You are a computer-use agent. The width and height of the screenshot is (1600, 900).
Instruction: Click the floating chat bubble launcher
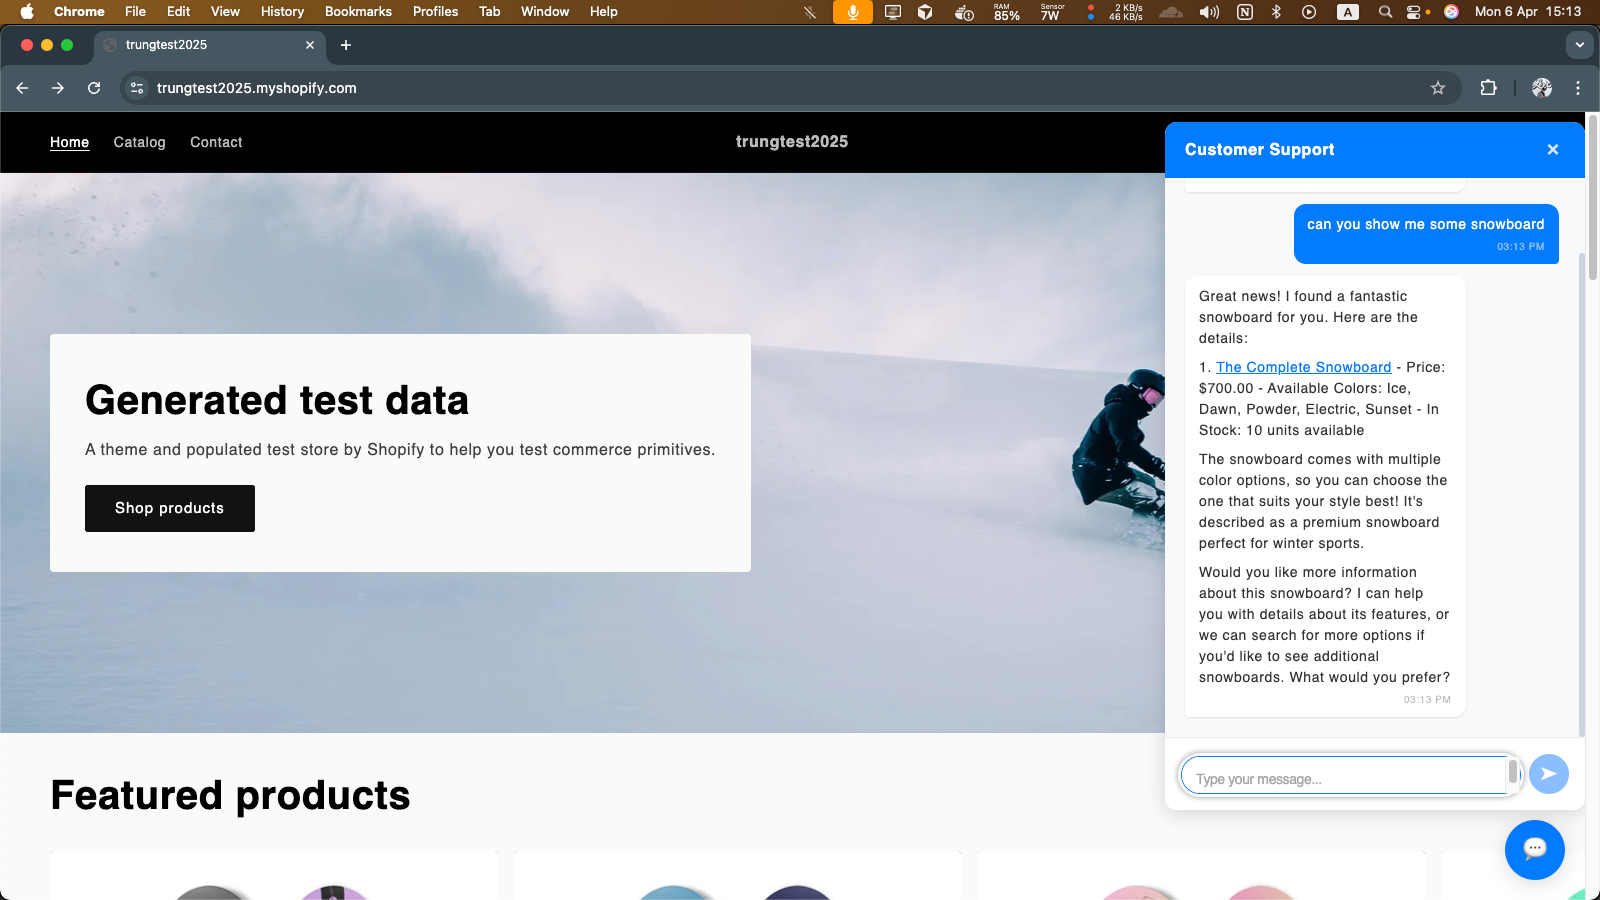(1535, 850)
